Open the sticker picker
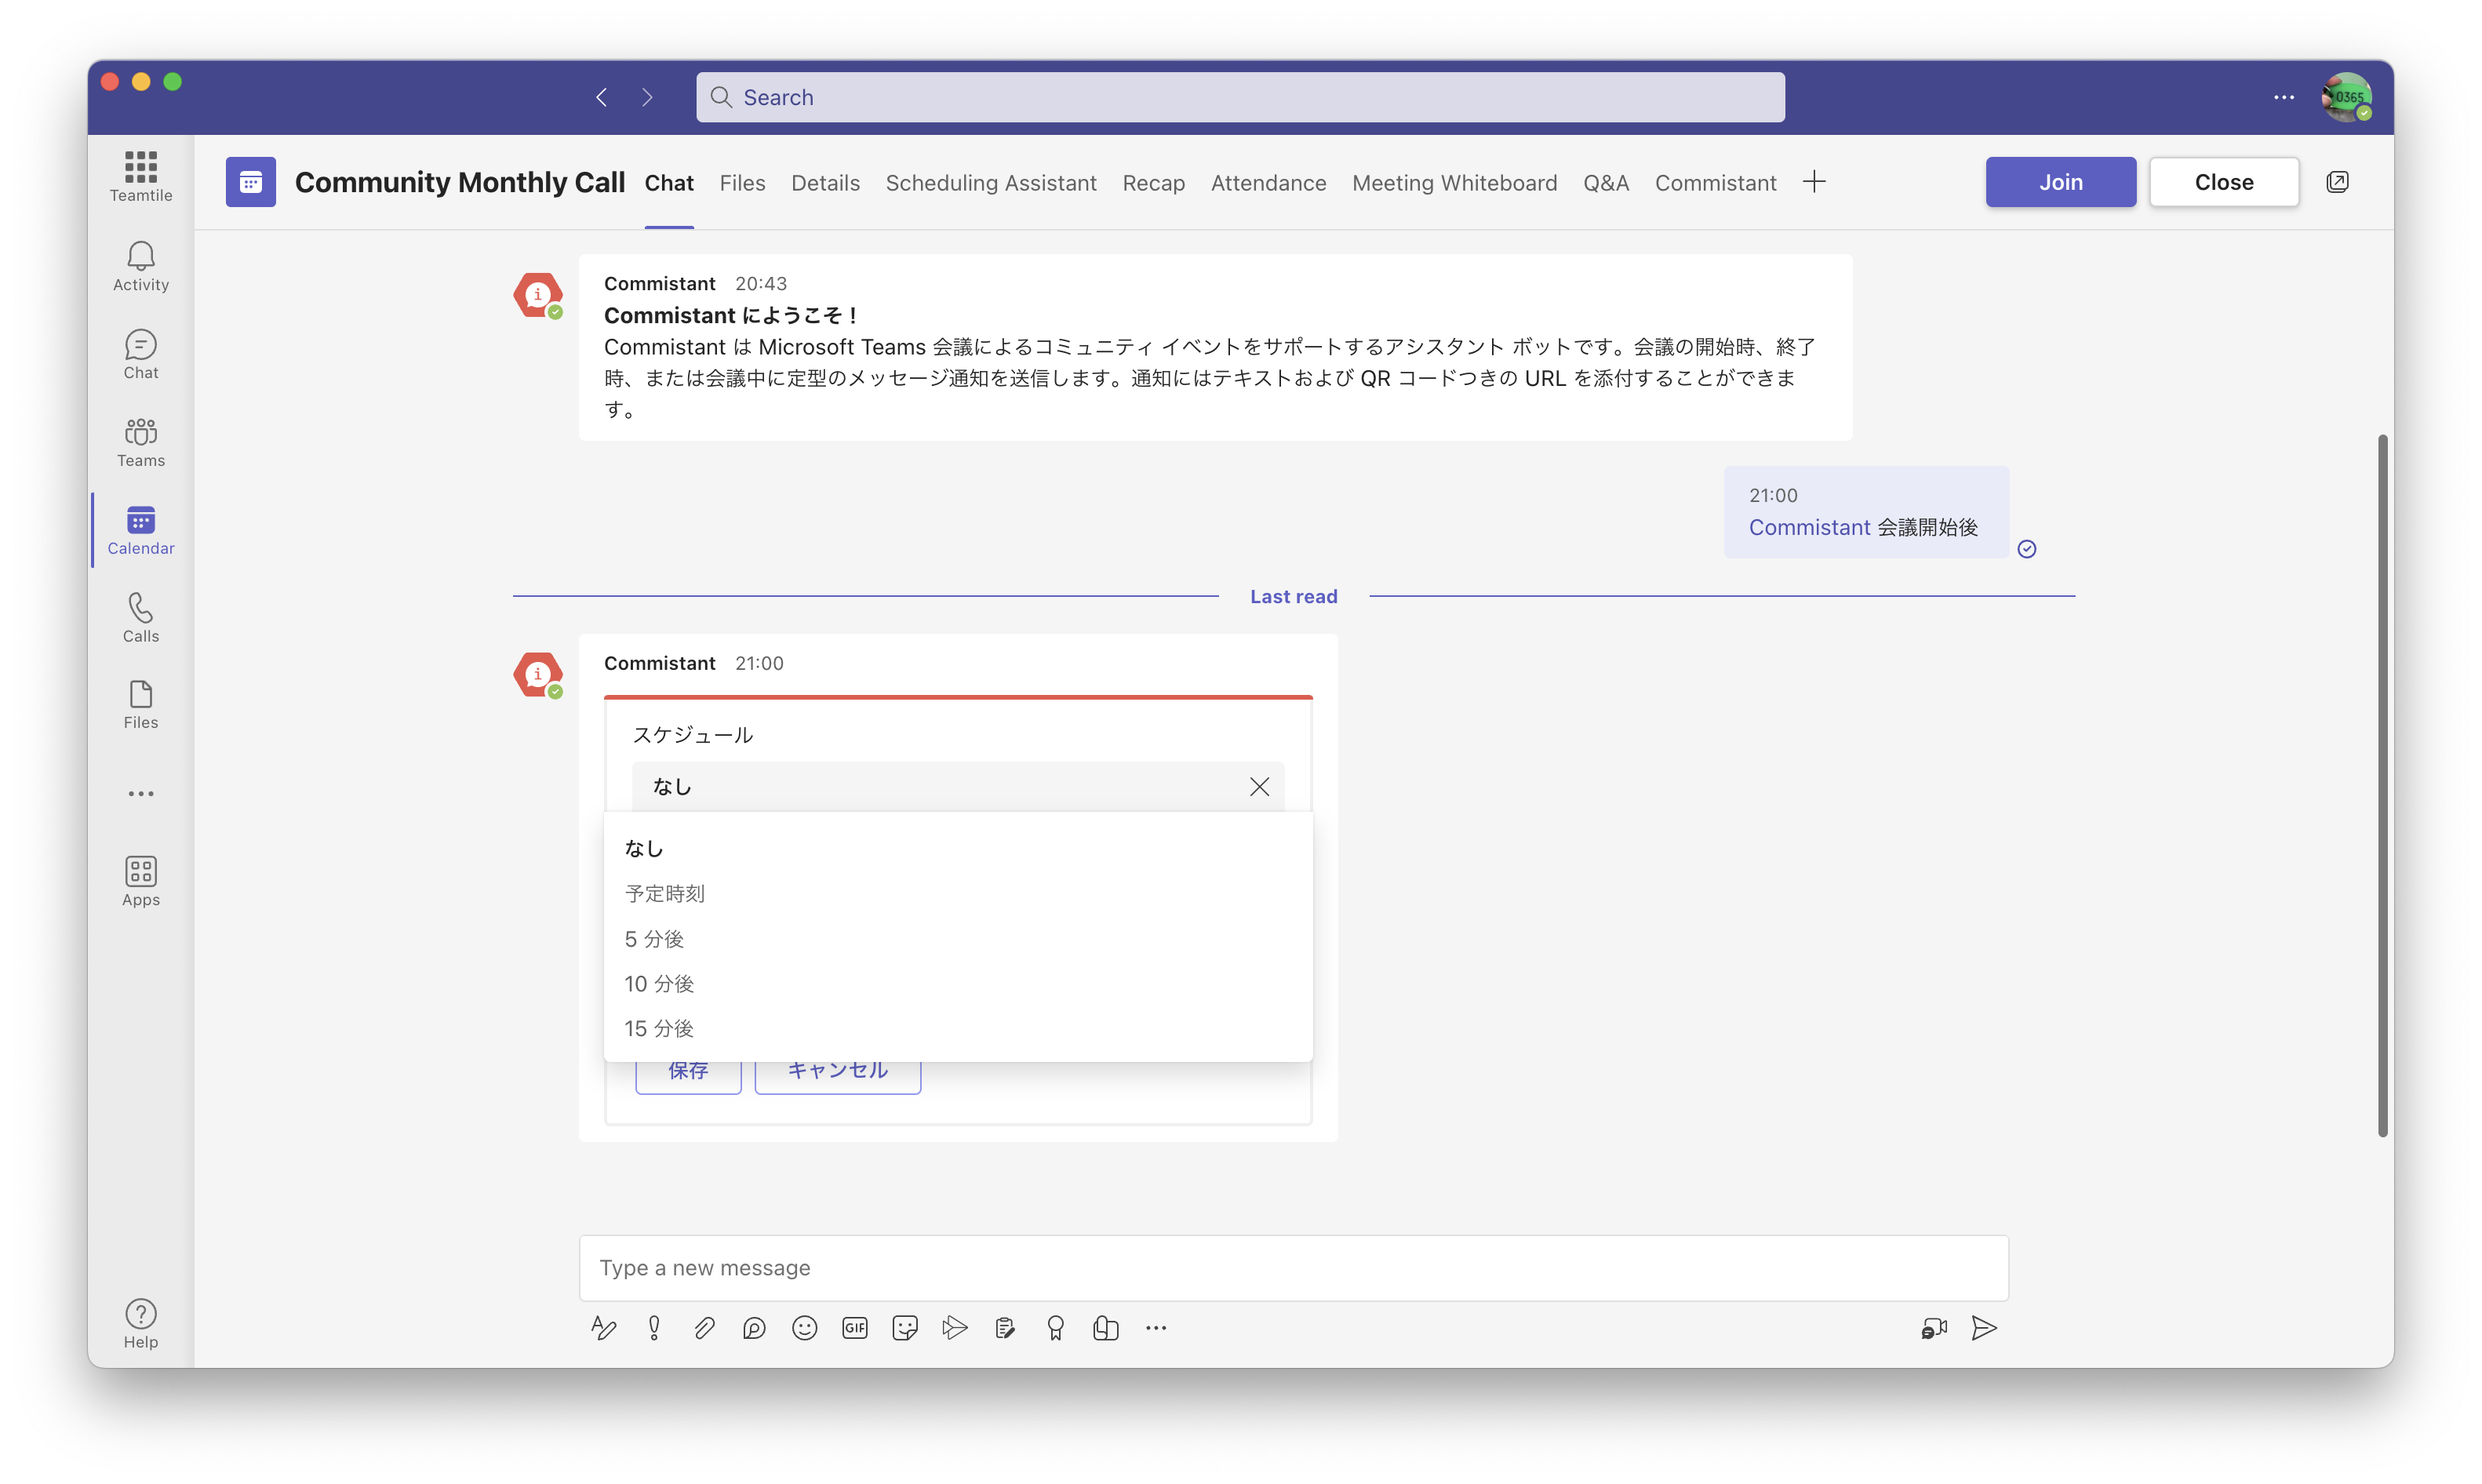The image size is (2482, 1484). click(905, 1328)
